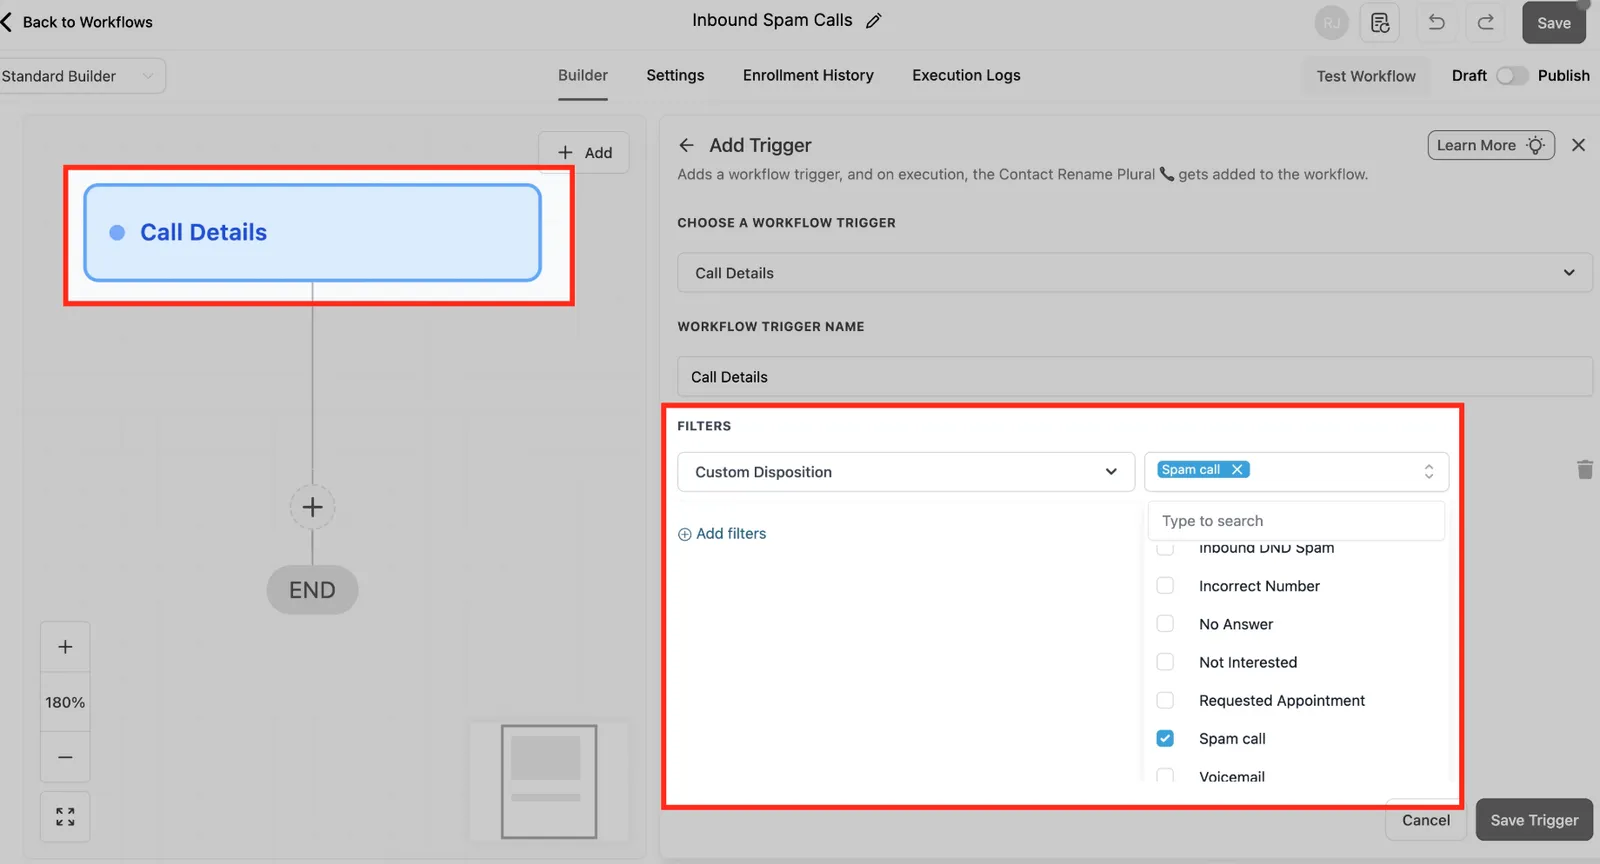Toggle the Draft/Publish switch

(1511, 76)
